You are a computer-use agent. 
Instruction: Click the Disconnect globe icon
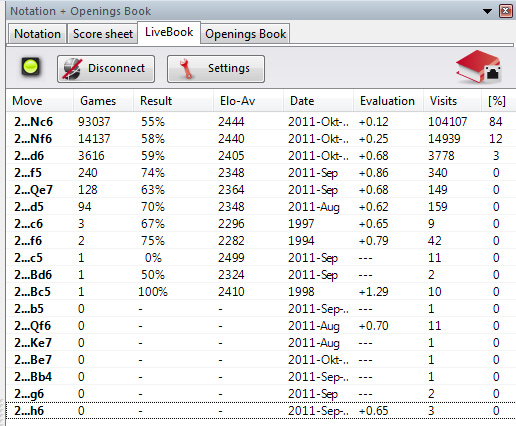pyautogui.click(x=72, y=69)
